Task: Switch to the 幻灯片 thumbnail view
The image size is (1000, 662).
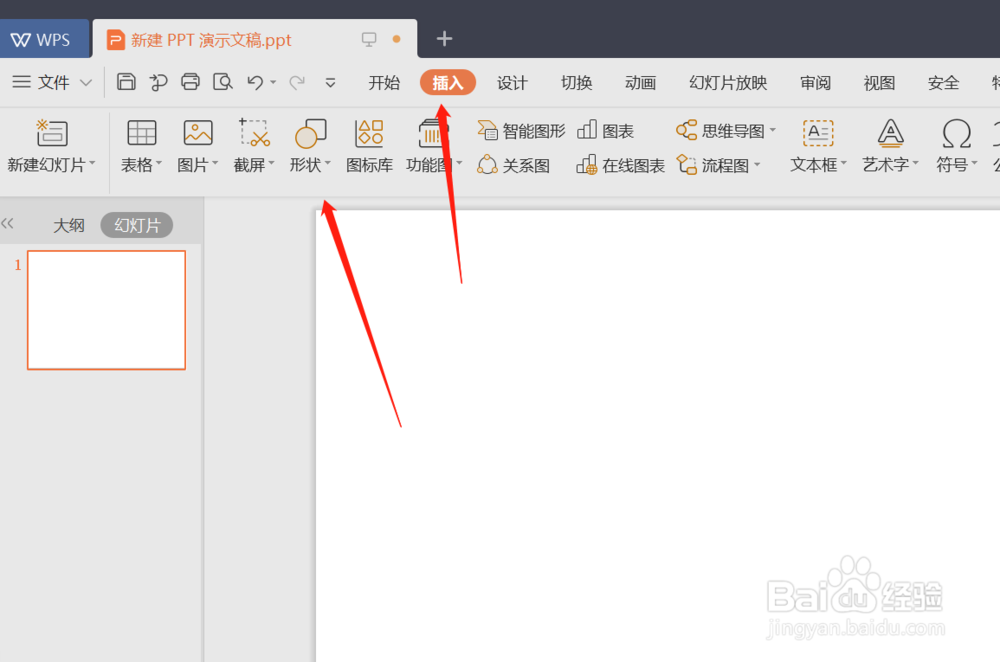Action: pos(136,225)
